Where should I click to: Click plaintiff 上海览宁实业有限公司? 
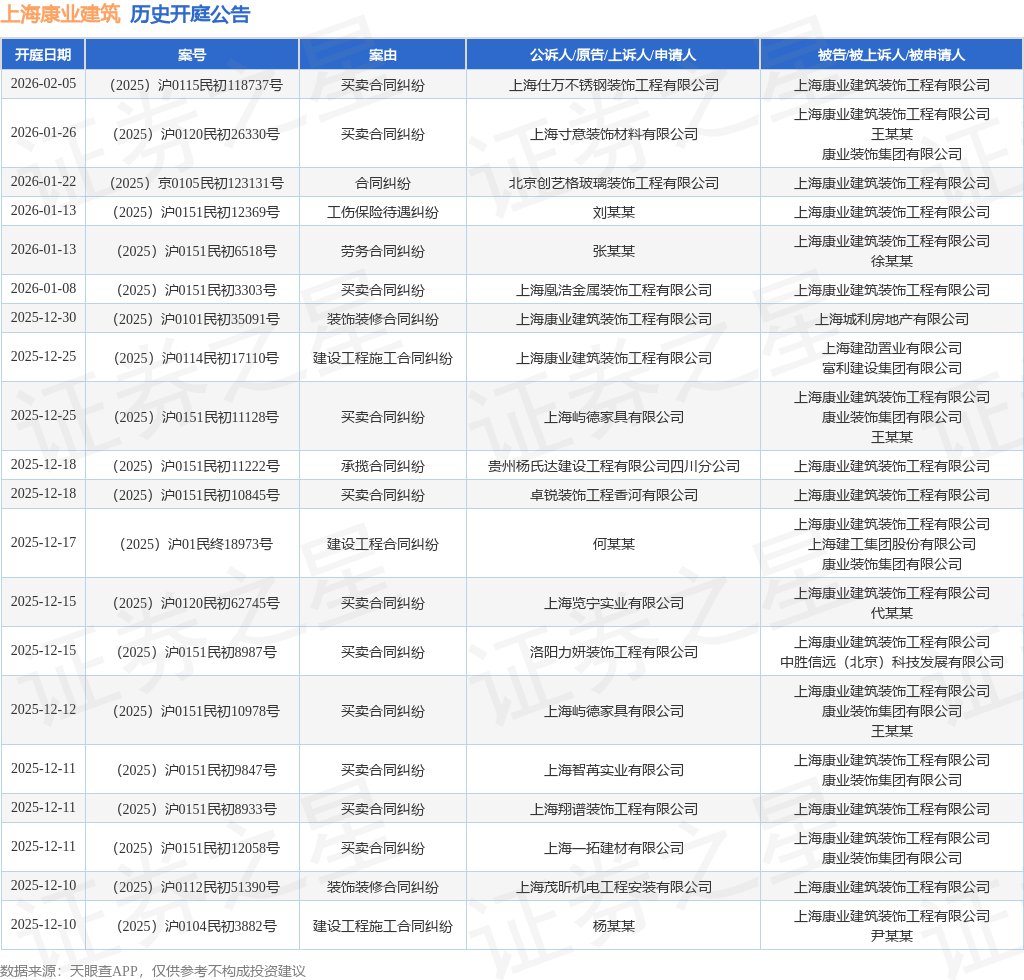(x=614, y=603)
